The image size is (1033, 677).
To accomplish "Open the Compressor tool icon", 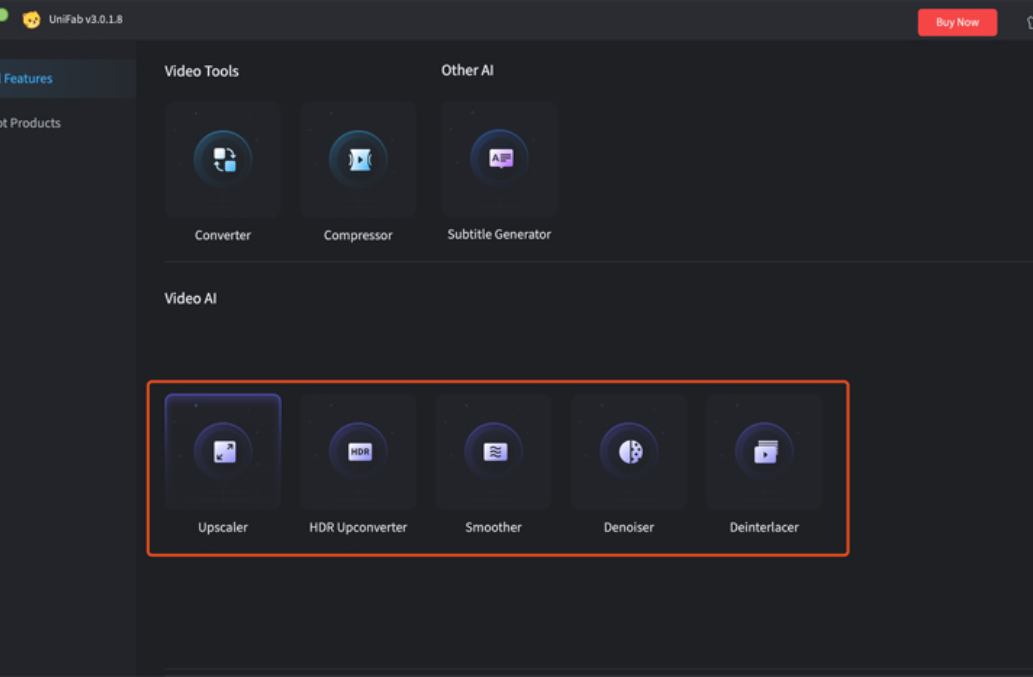I will pos(358,159).
